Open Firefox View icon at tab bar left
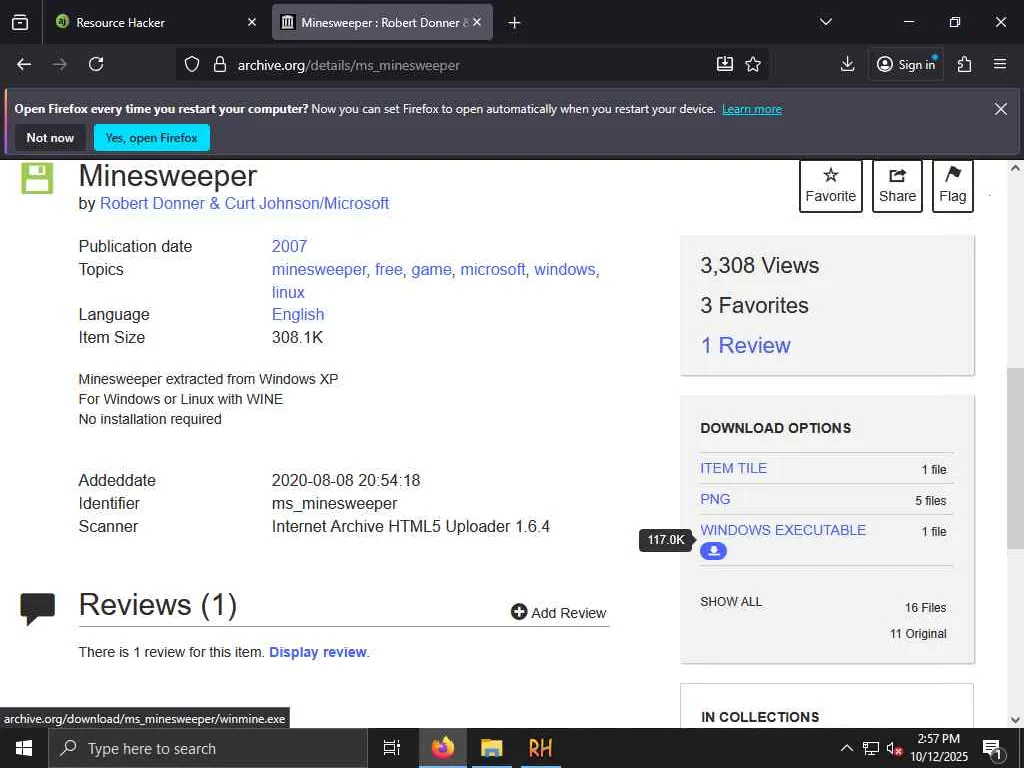1024x768 pixels. coord(20,22)
